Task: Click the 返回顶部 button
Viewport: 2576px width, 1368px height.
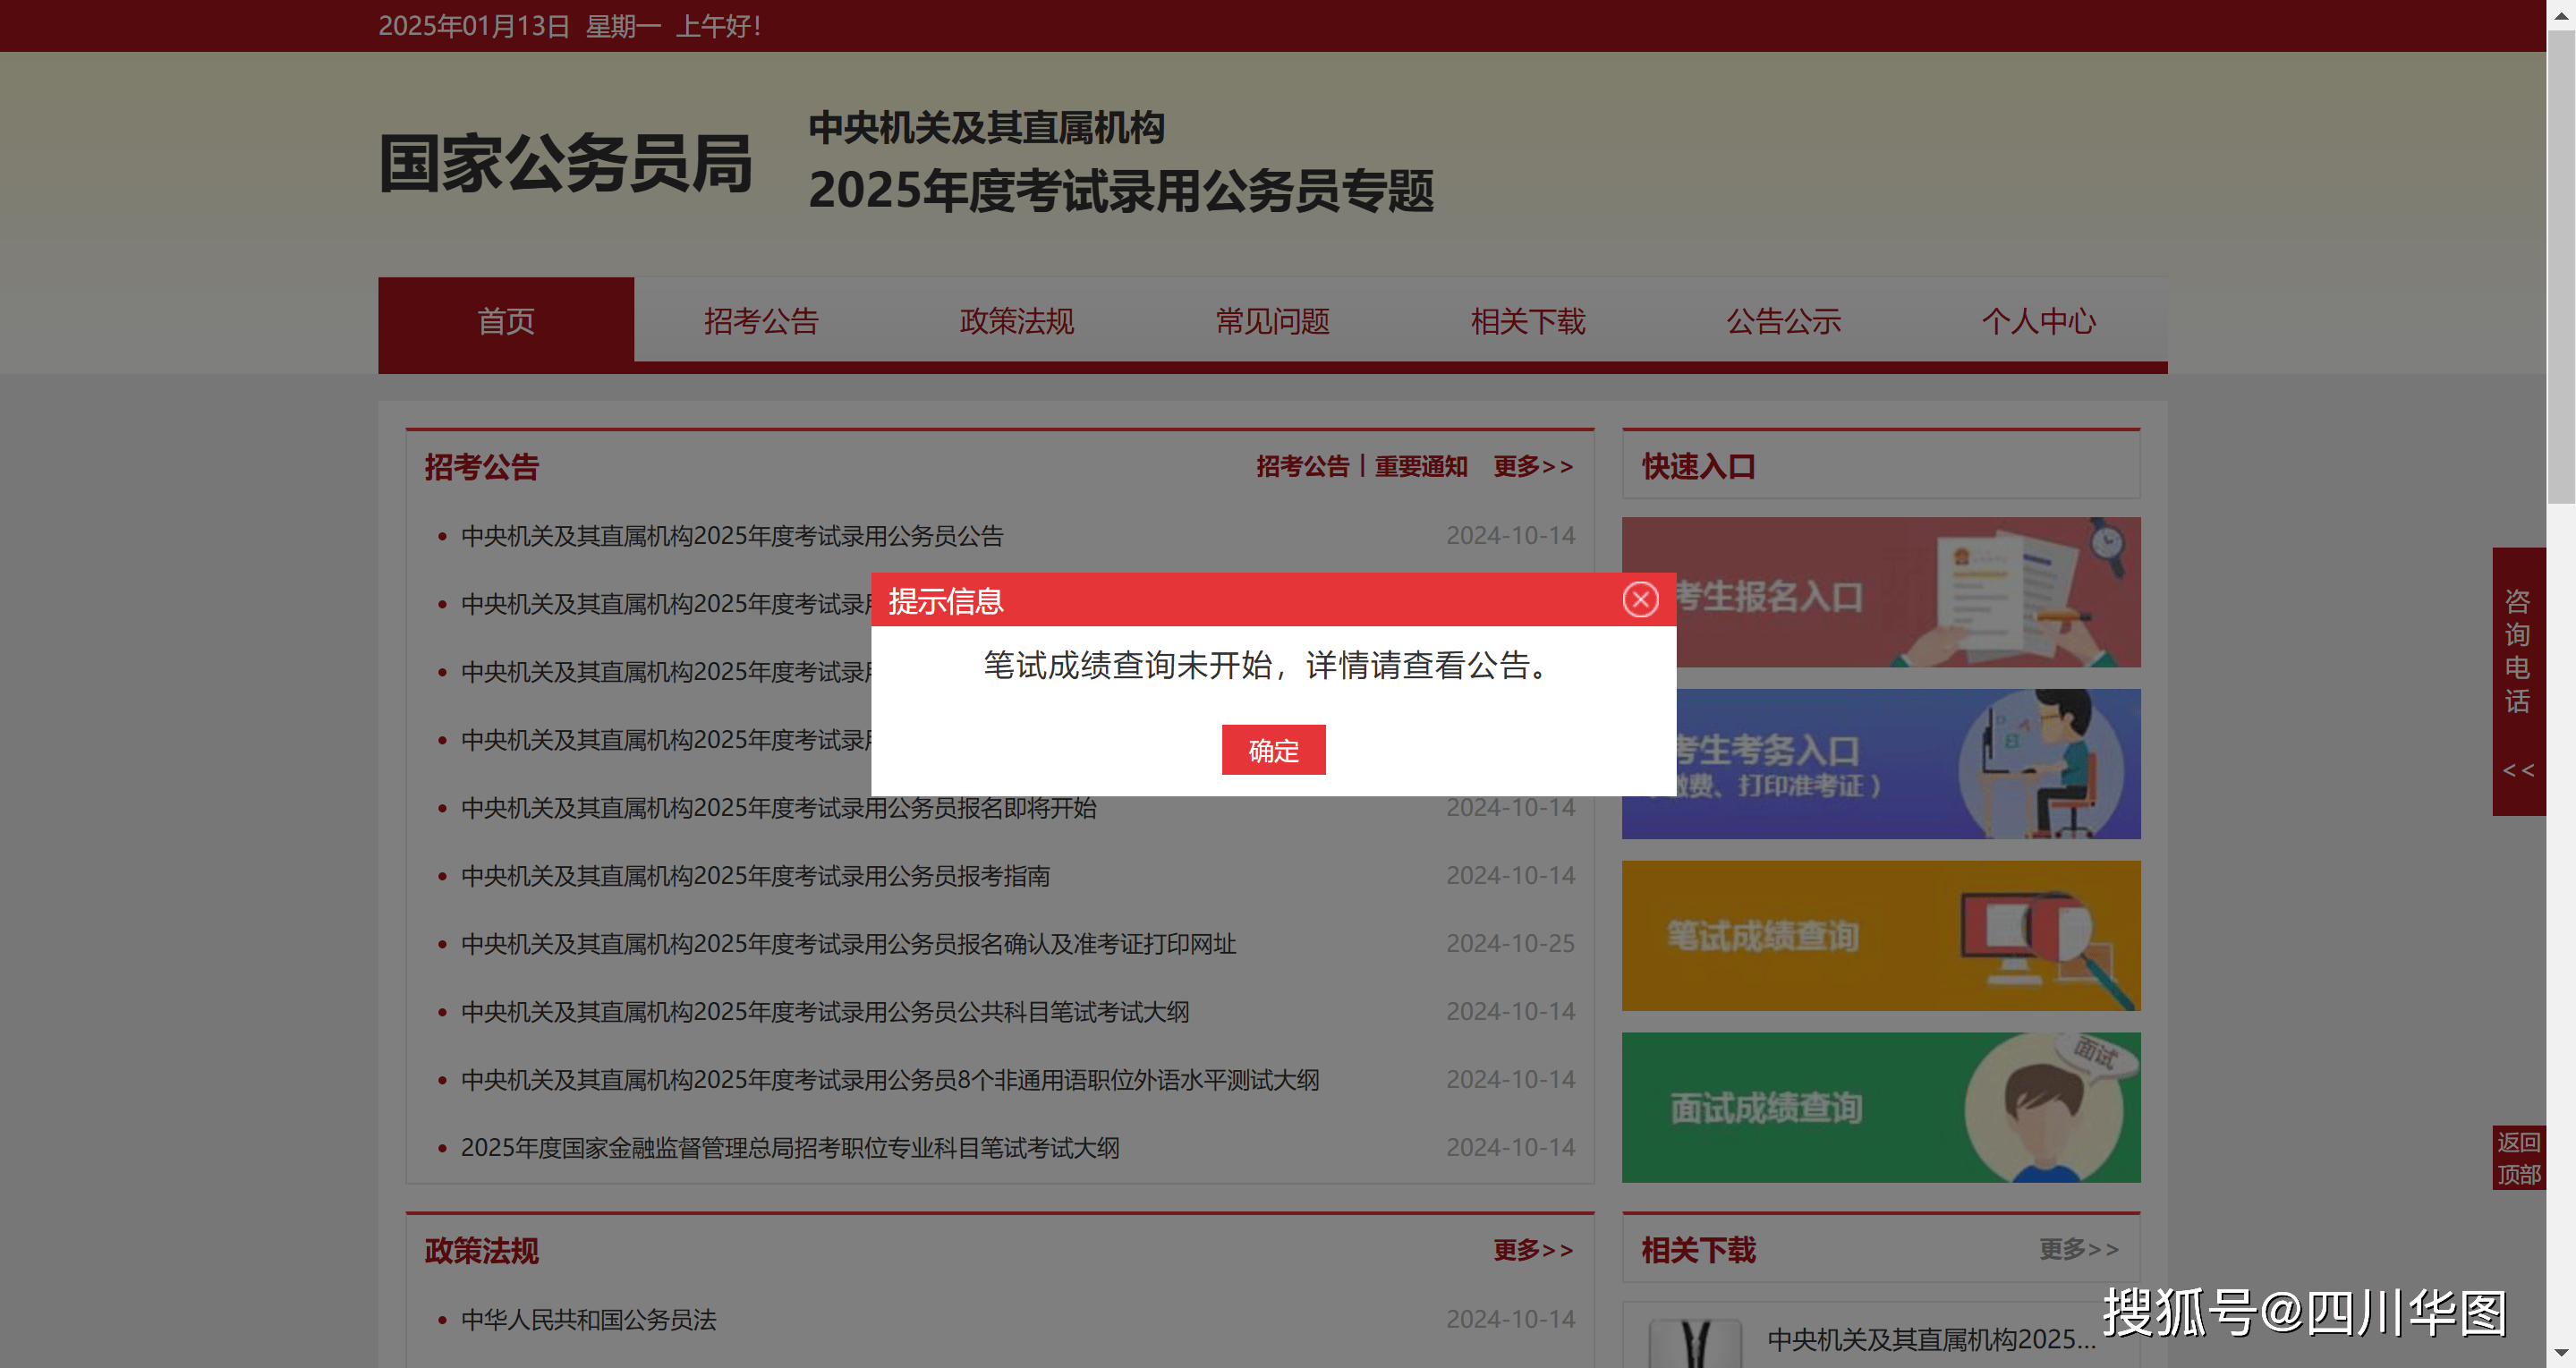Action: pos(2518,1158)
